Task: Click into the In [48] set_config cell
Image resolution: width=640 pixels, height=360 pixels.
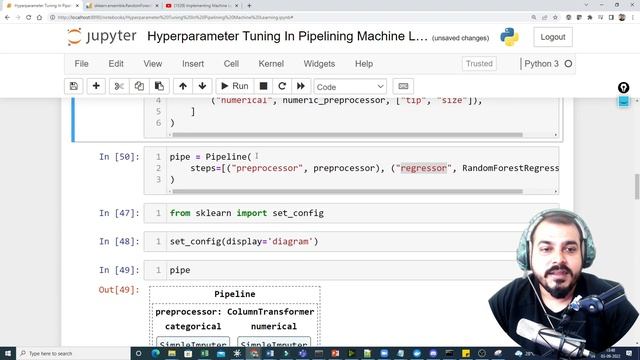Action: tap(351, 242)
